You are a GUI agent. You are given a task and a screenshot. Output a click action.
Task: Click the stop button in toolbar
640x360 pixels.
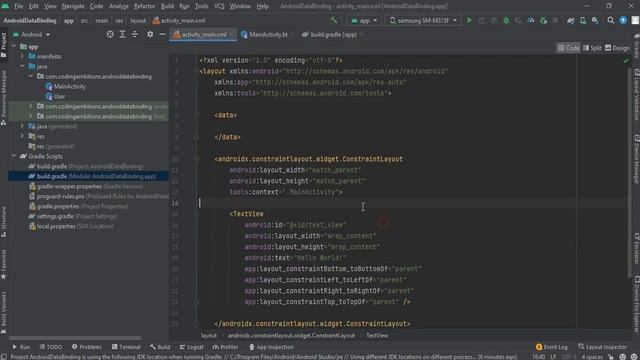point(556,20)
